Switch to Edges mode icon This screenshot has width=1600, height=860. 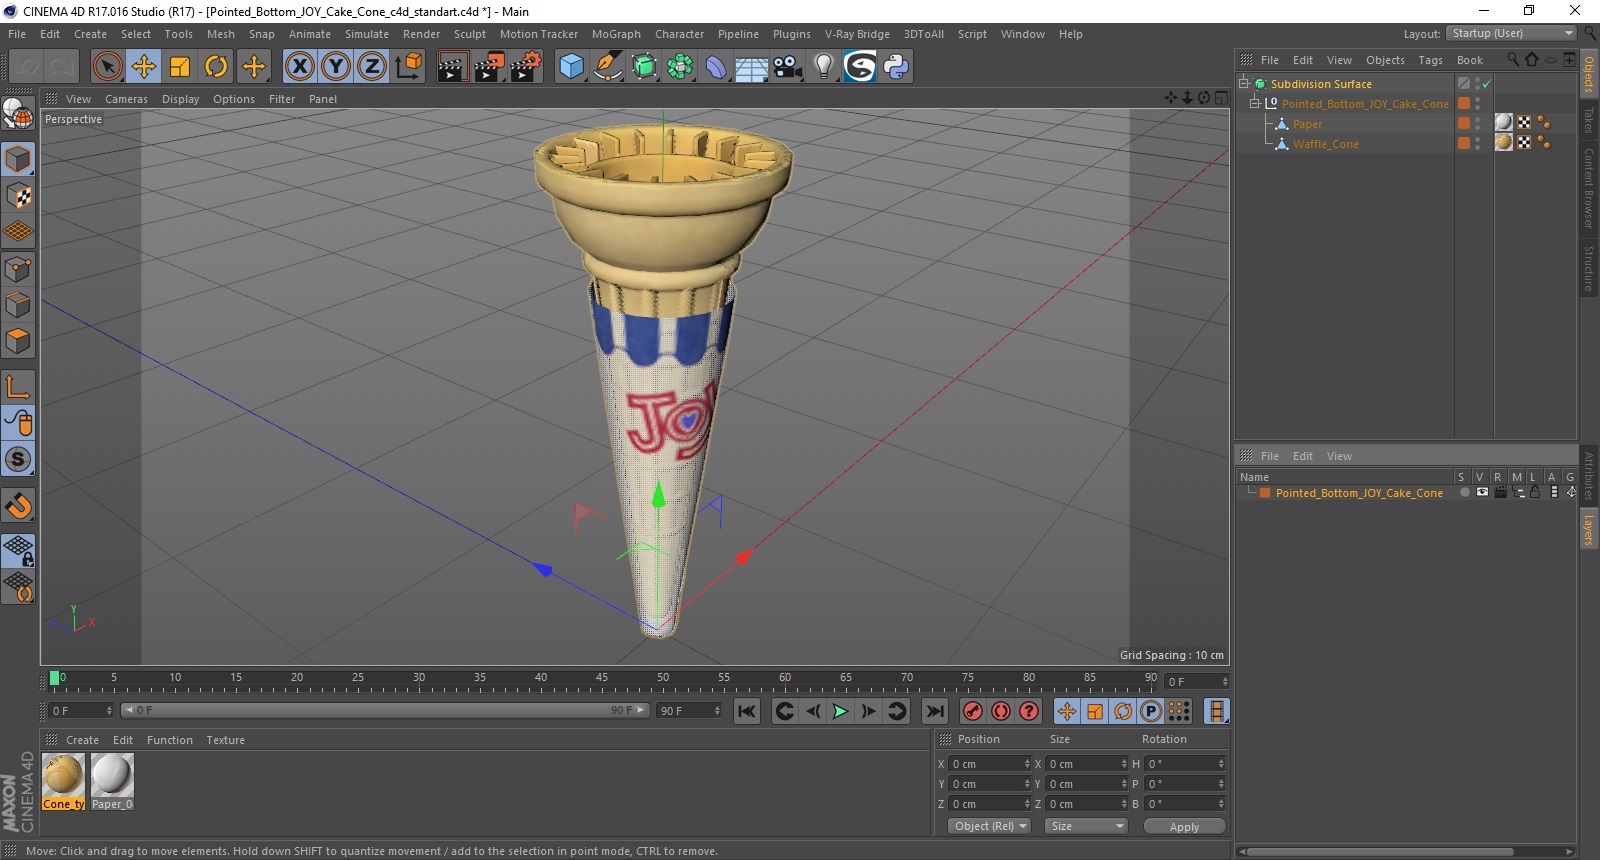point(18,304)
